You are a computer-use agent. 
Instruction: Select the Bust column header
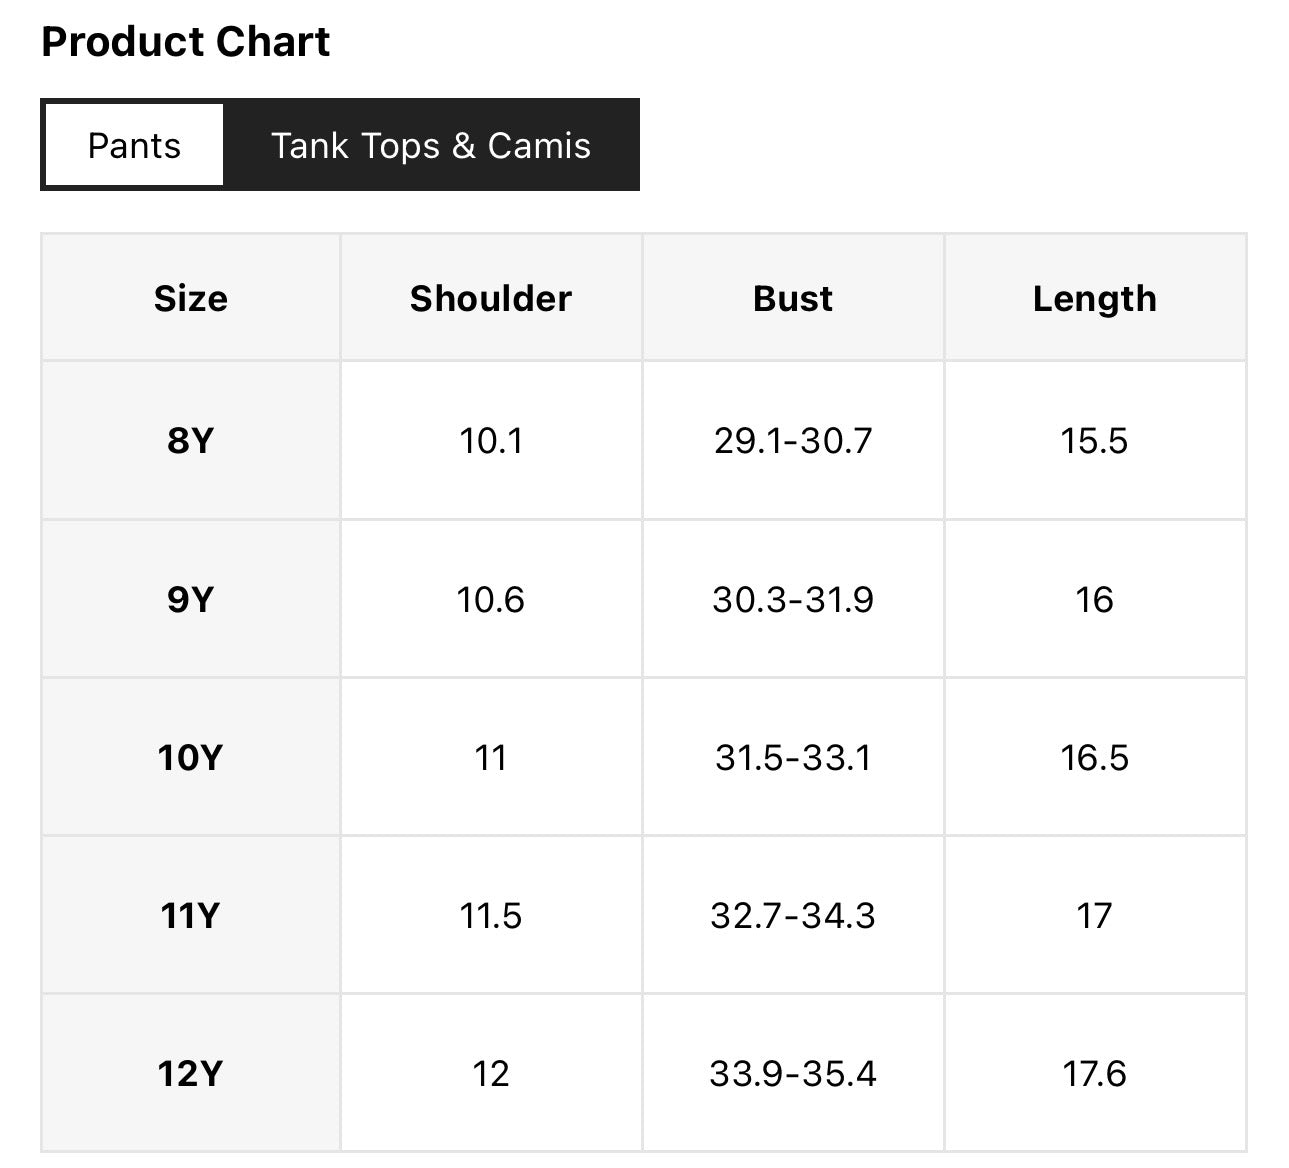(x=793, y=298)
